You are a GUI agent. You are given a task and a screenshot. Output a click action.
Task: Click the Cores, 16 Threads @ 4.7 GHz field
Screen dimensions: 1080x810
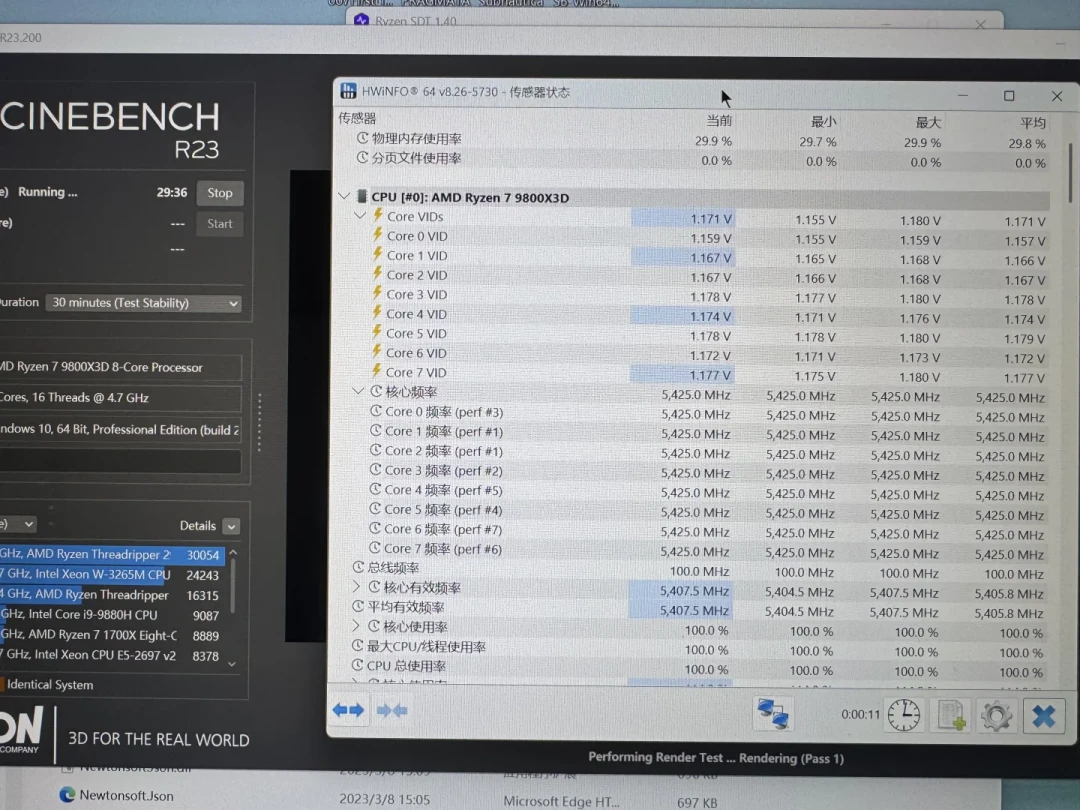(x=121, y=397)
